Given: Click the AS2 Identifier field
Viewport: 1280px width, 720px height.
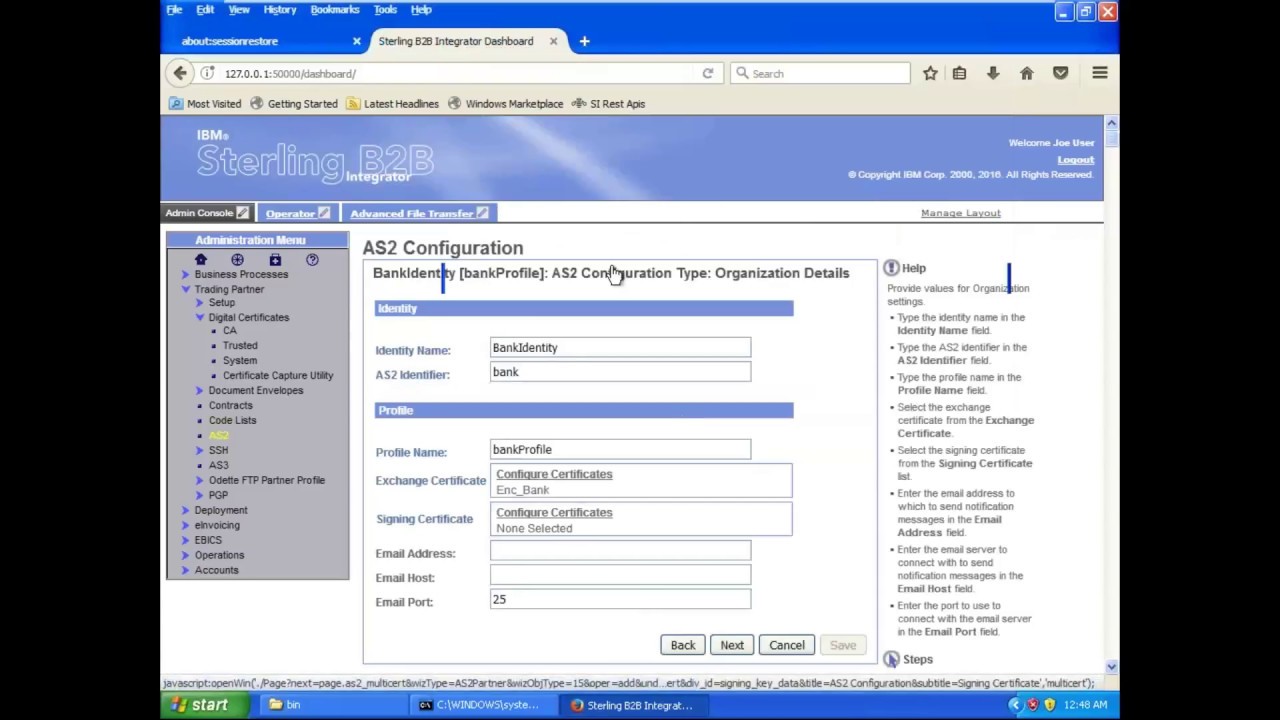Looking at the screenshot, I should coord(620,372).
